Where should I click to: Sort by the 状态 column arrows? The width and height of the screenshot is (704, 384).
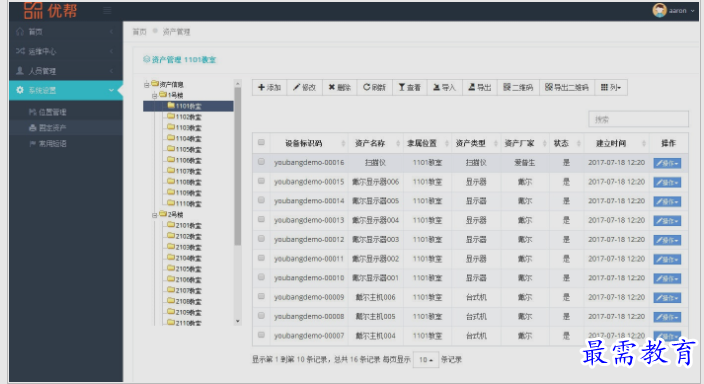tap(578, 143)
